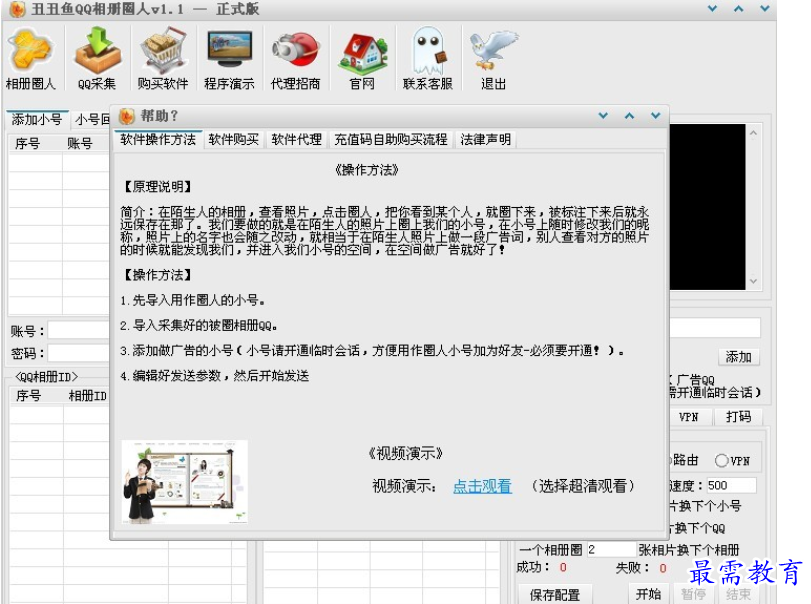Switch to the 软件购买 tab
Screen dimensions: 811x604
coord(233,139)
